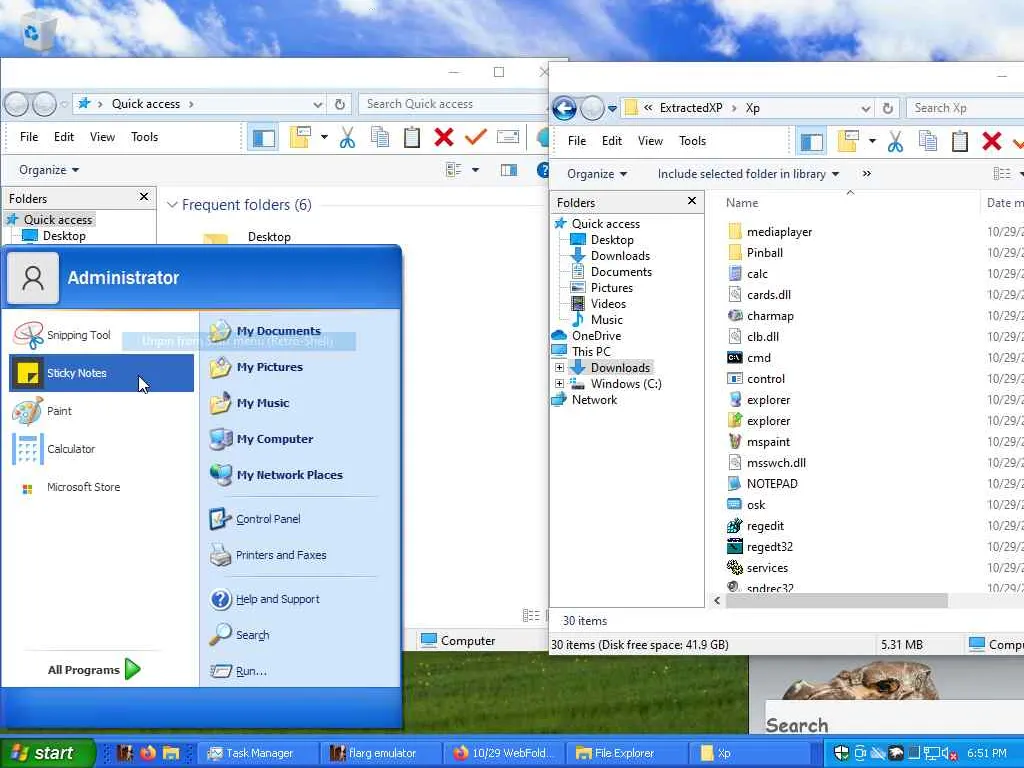Image resolution: width=1024 pixels, height=768 pixels.
Task: Switch to Task Manager on the taskbar
Action: pos(257,753)
